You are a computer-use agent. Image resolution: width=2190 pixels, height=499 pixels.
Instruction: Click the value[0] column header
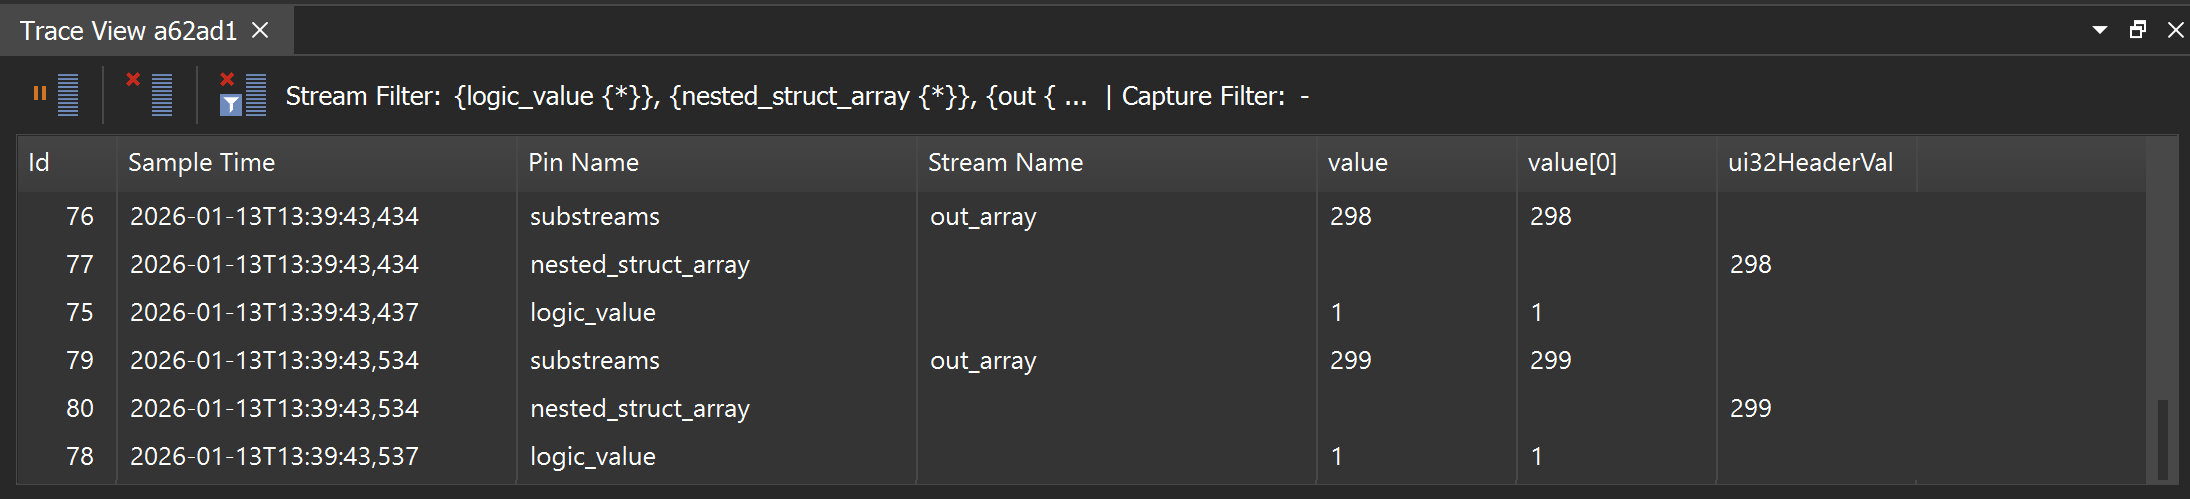coord(1617,163)
